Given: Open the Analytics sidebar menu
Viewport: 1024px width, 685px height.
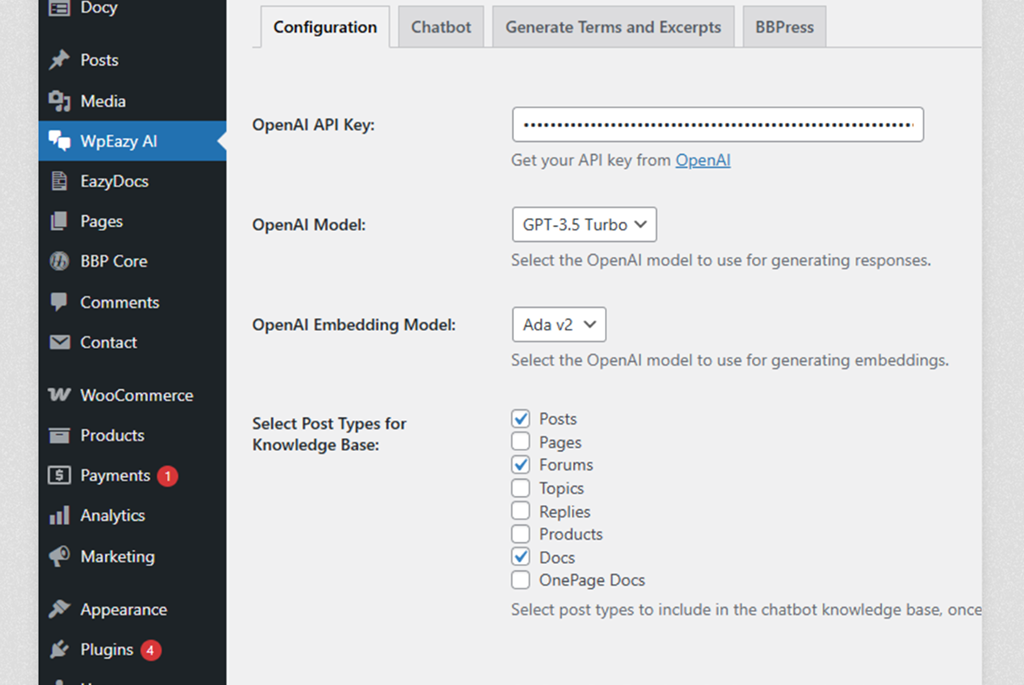Looking at the screenshot, I should 133,515.
